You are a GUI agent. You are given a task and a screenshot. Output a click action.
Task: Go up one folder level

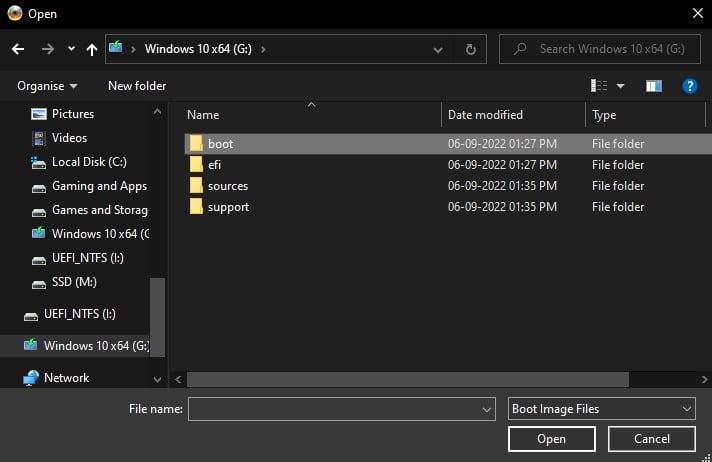pos(92,49)
